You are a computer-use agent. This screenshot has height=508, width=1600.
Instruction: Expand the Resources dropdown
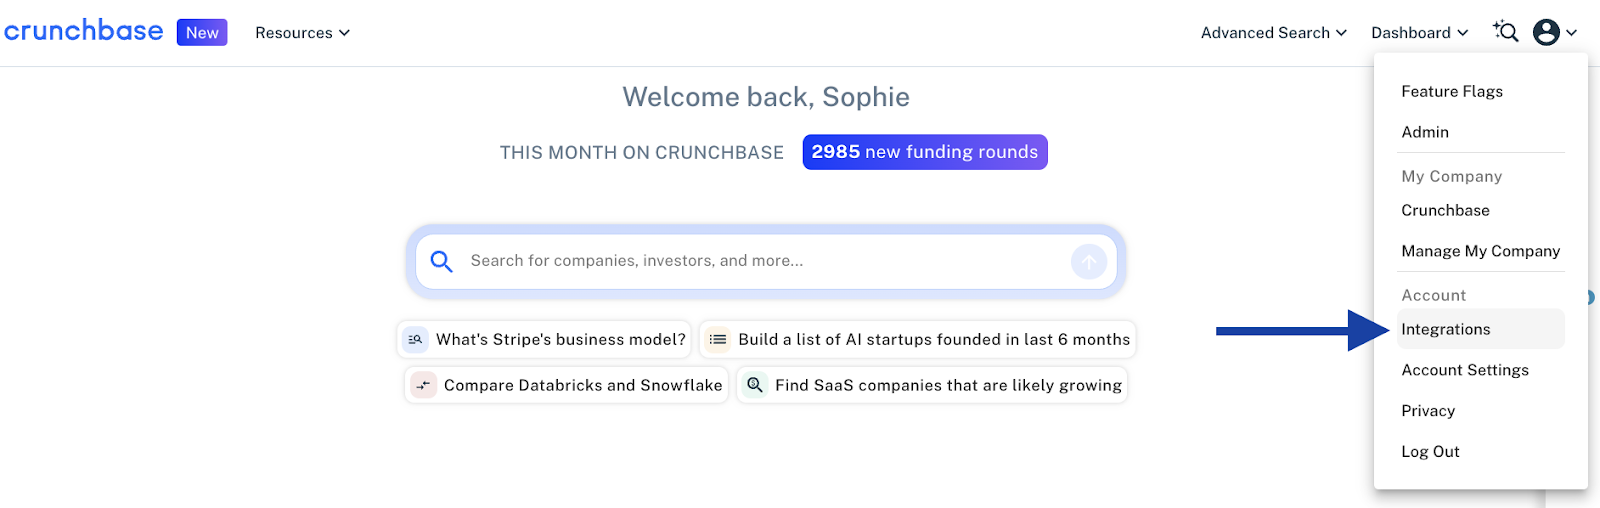tap(302, 33)
